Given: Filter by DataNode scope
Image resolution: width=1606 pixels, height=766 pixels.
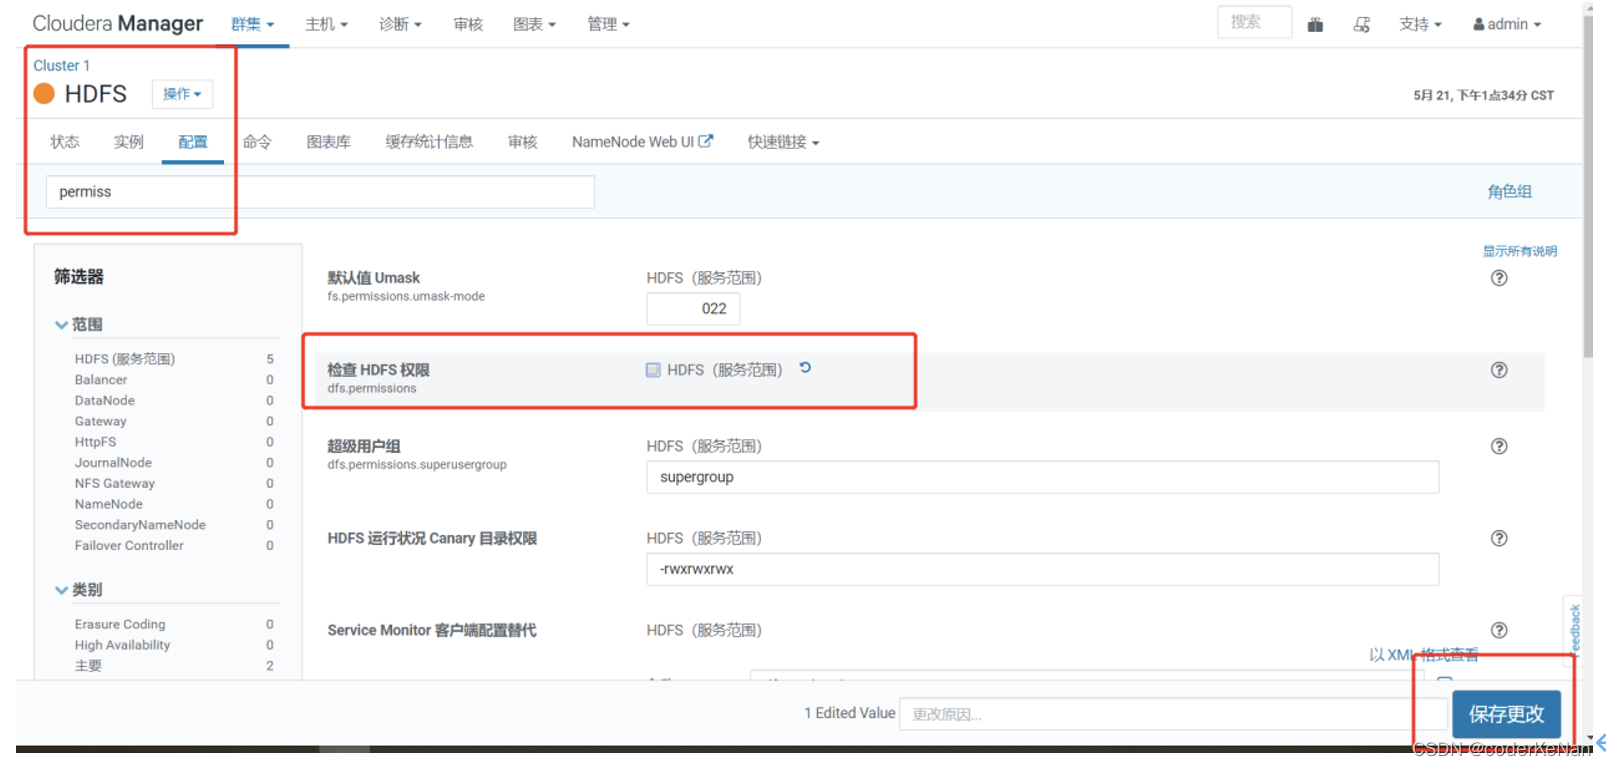Looking at the screenshot, I should [x=105, y=401].
